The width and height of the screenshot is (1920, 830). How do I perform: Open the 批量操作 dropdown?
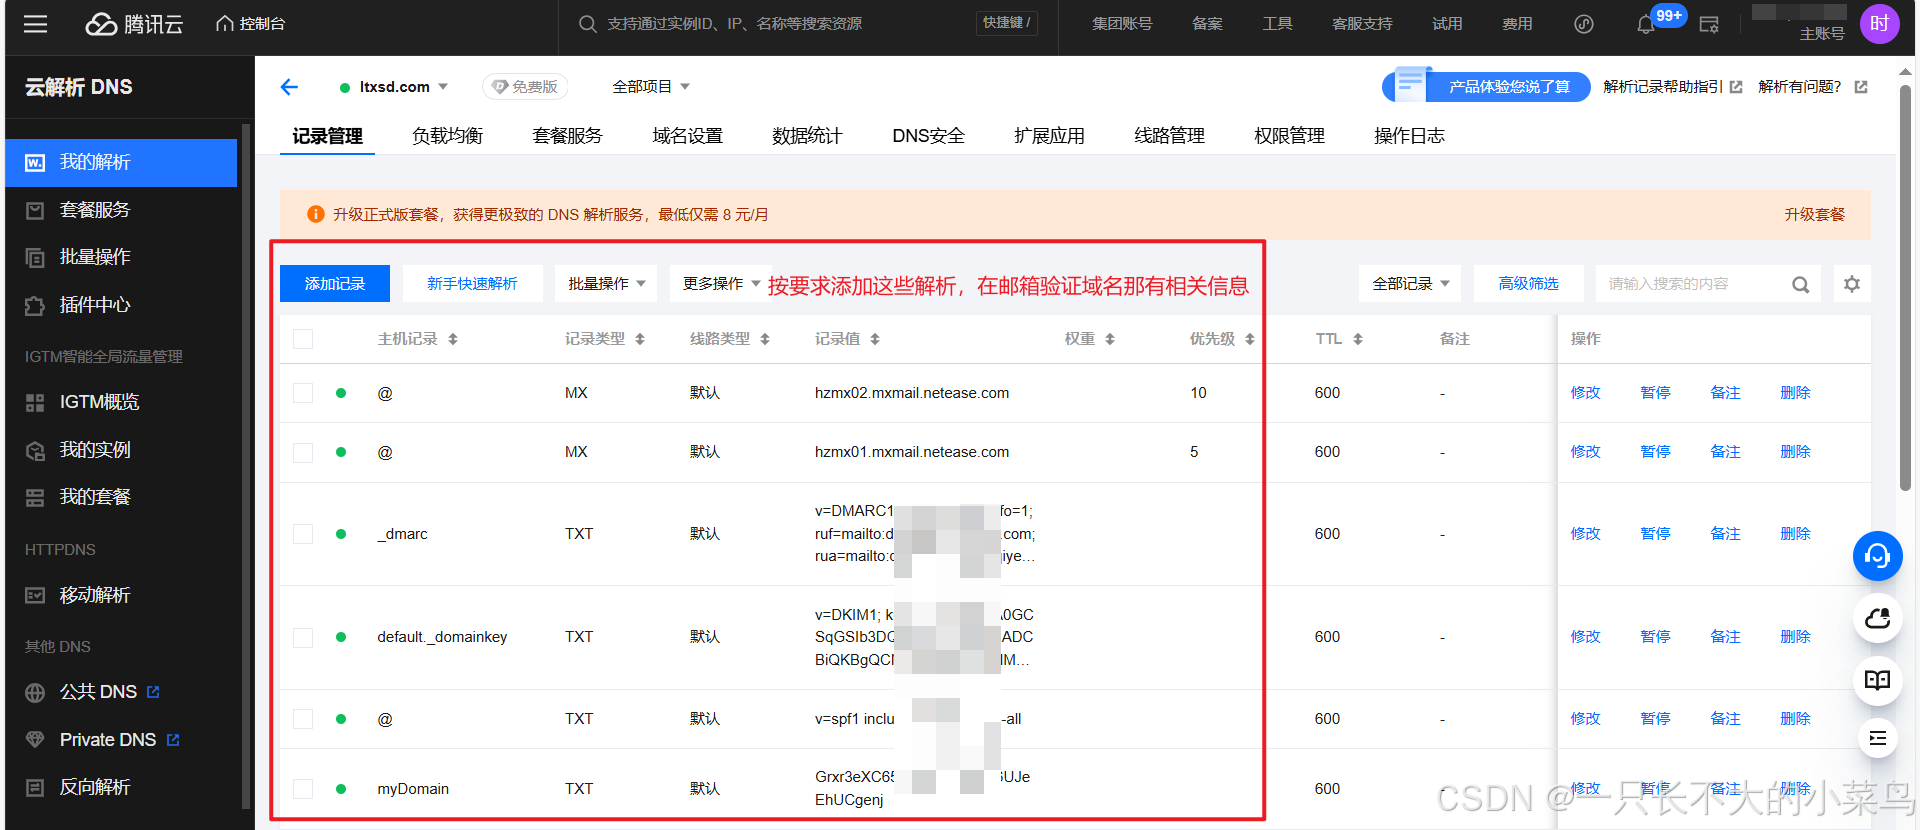pyautogui.click(x=606, y=284)
